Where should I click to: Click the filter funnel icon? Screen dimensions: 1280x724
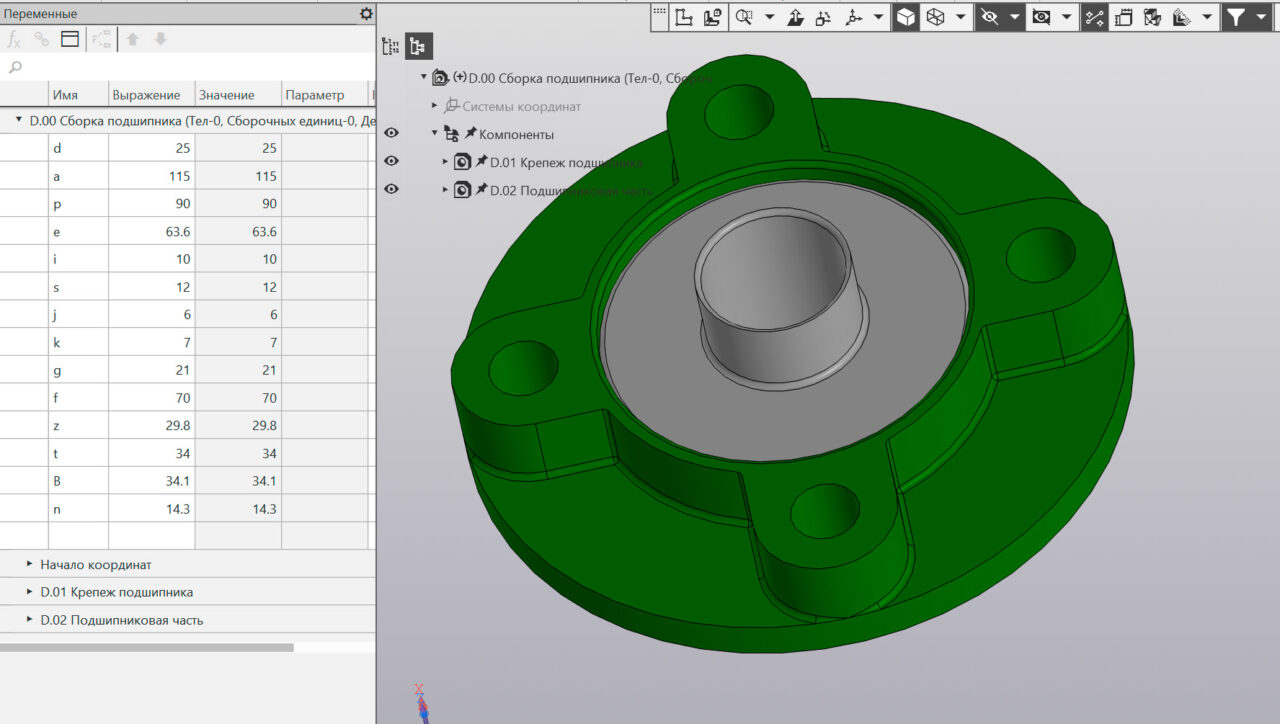[1236, 17]
